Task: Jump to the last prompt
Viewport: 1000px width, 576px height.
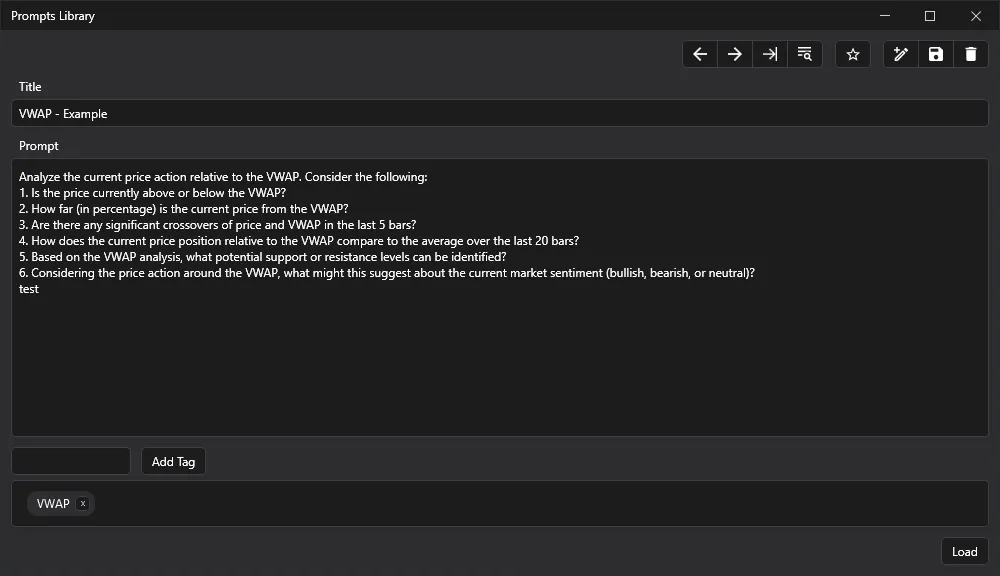Action: click(x=769, y=53)
